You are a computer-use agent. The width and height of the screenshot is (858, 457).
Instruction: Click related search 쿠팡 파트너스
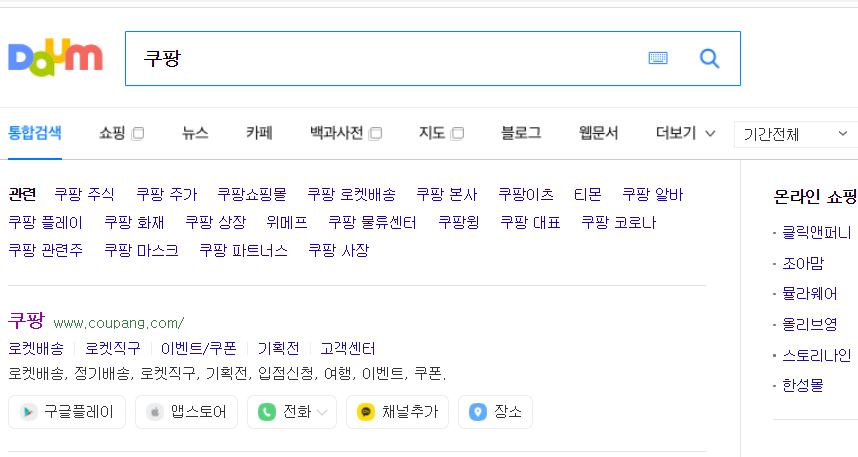tap(243, 250)
